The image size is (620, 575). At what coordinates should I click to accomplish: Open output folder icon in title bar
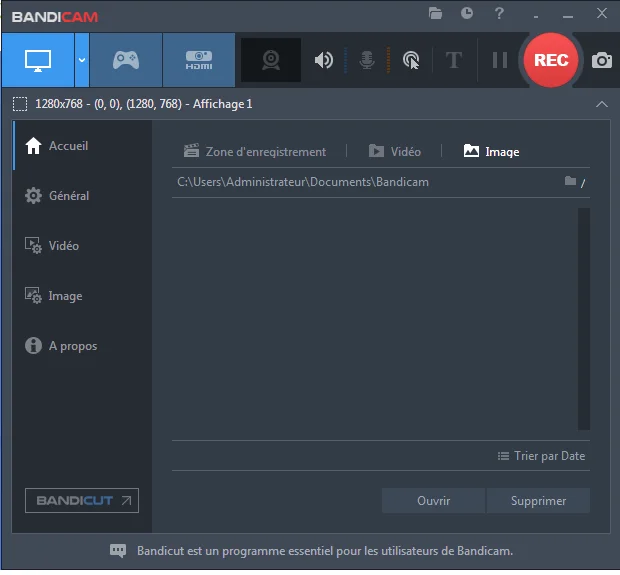[435, 13]
